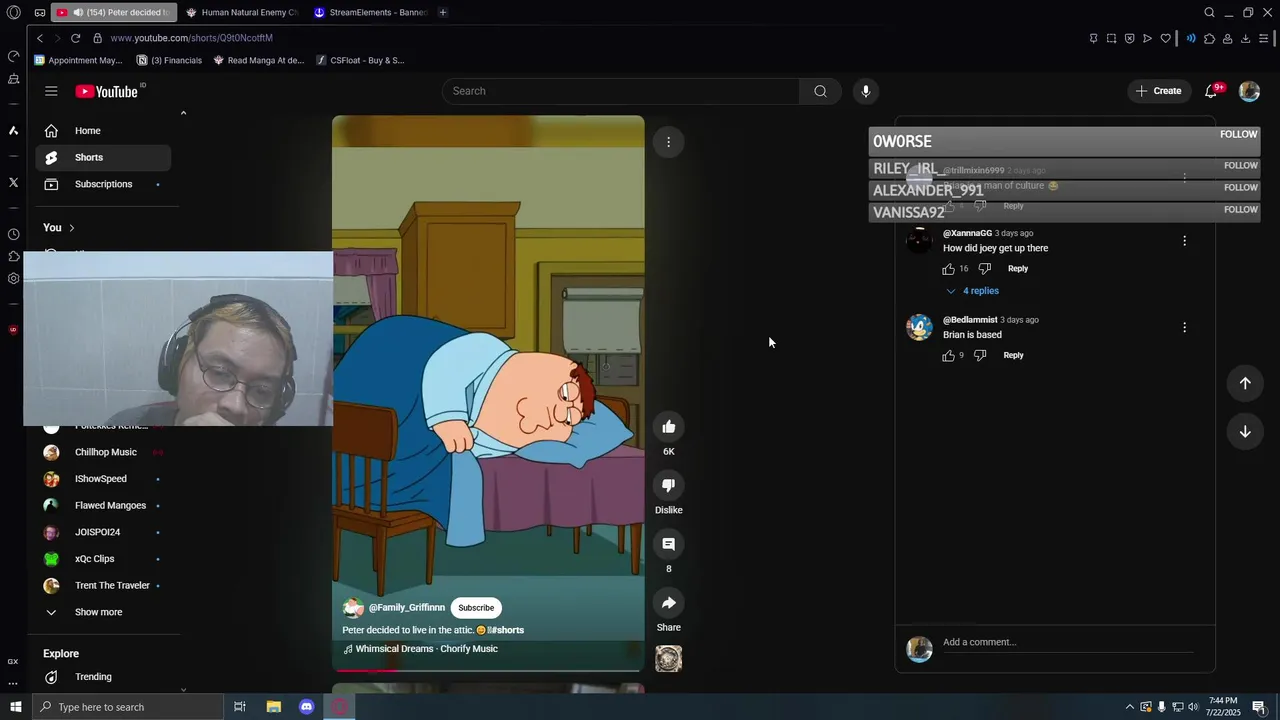Open Subscriptions in the YouTube sidebar
The width and height of the screenshot is (1280, 720).
[103, 184]
